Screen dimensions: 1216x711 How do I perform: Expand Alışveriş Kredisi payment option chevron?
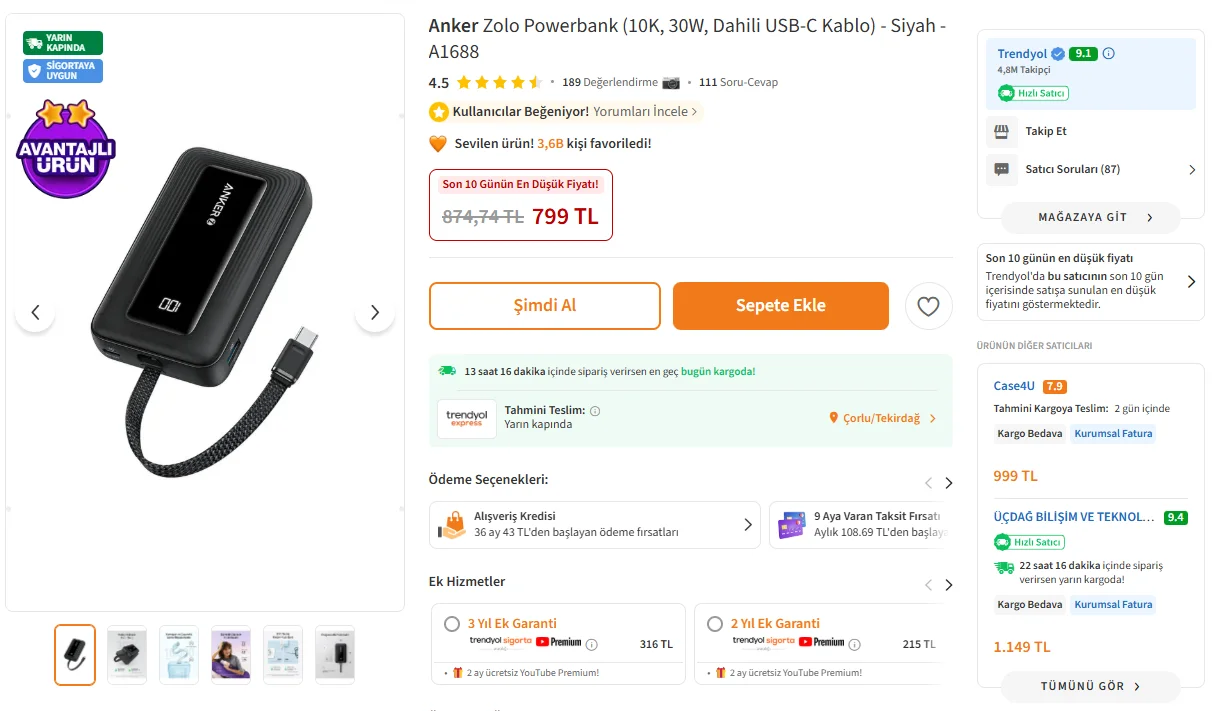click(747, 524)
